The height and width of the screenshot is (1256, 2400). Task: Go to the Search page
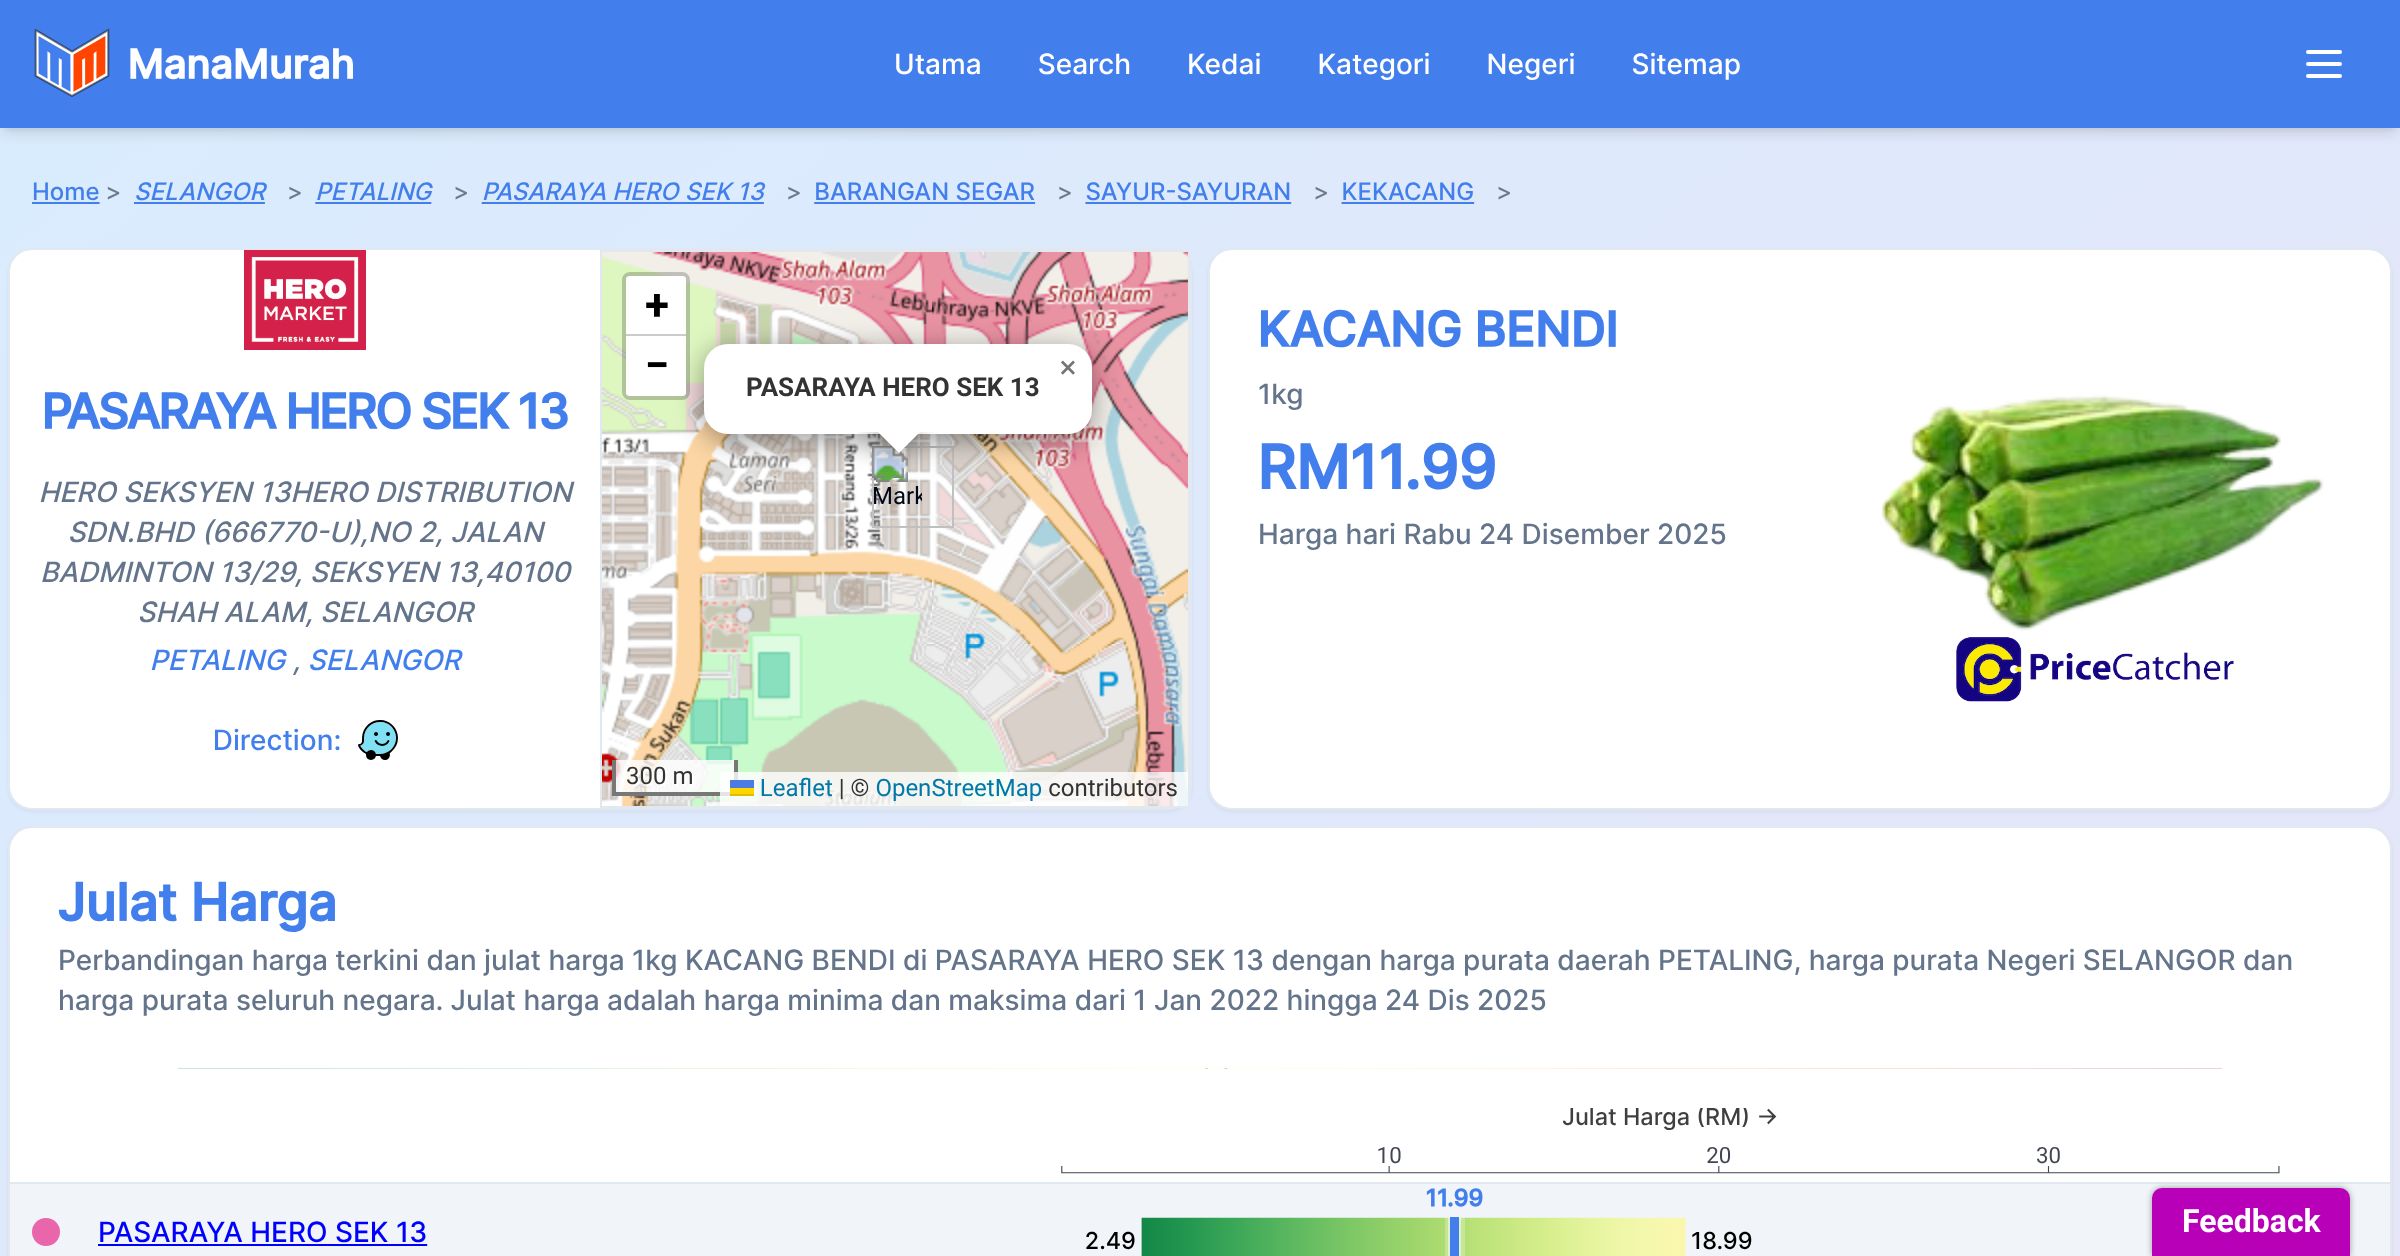(x=1084, y=64)
